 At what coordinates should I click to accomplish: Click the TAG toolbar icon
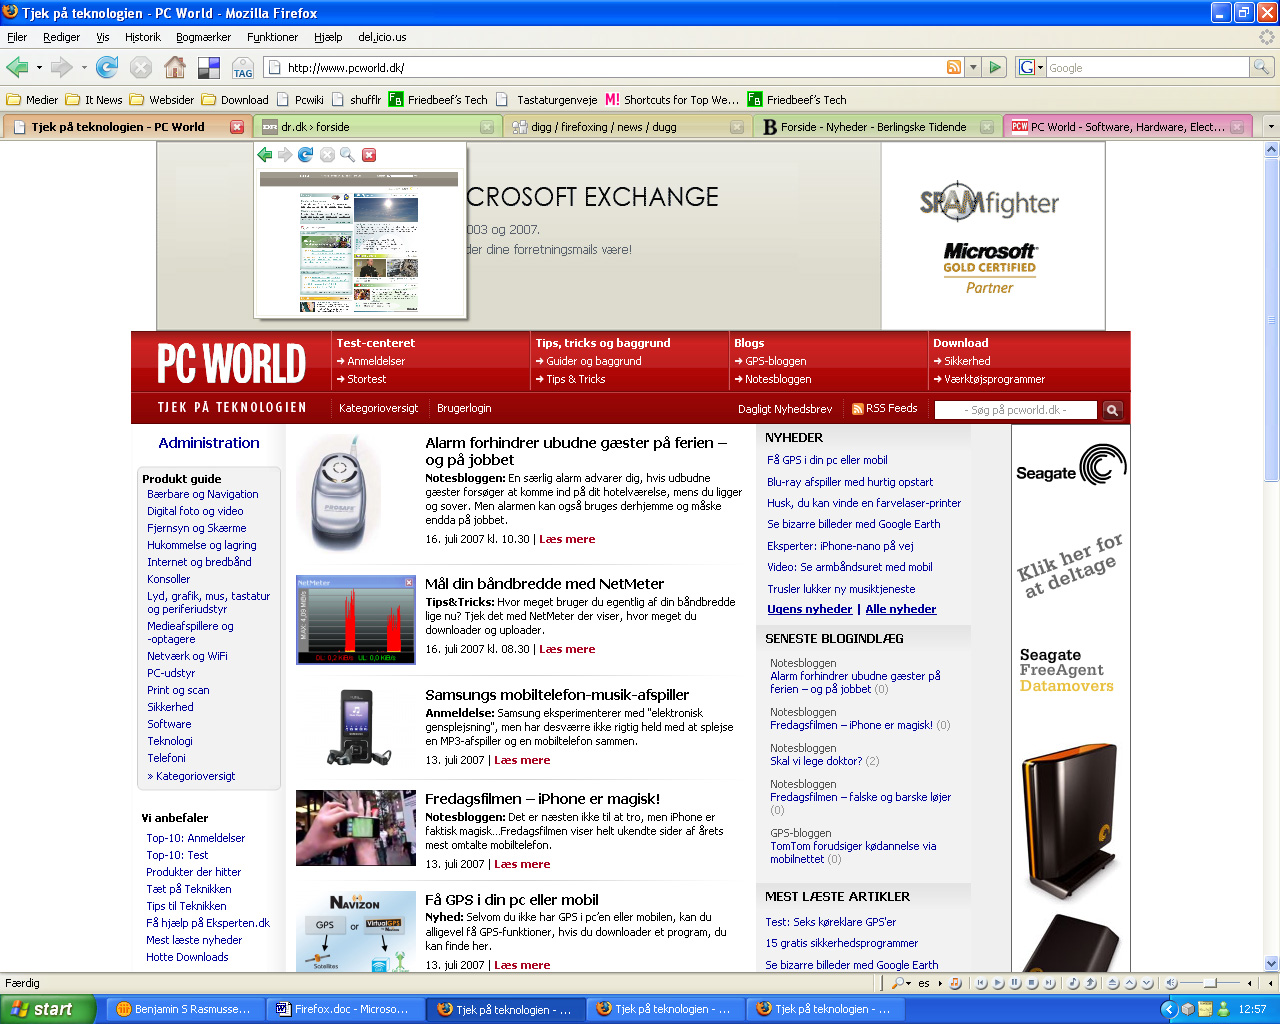tap(243, 68)
